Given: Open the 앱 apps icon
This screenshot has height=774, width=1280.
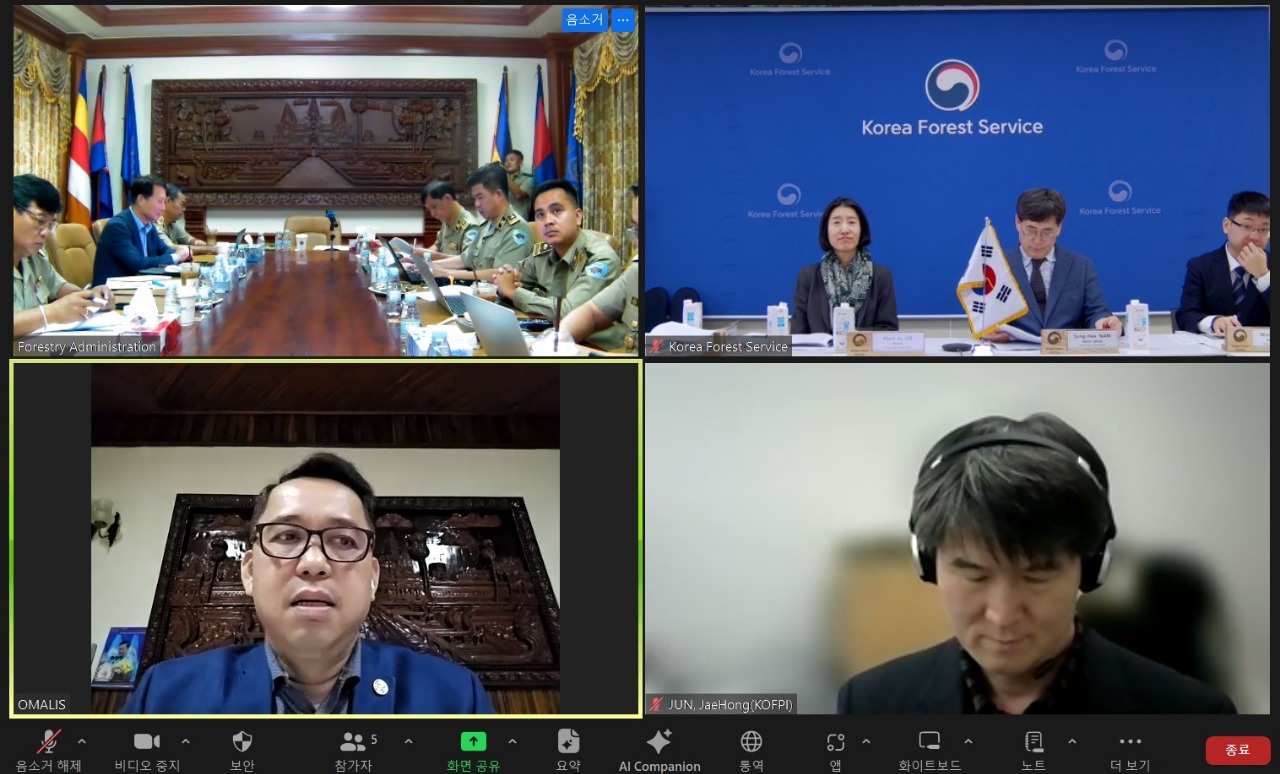Looking at the screenshot, I should (x=836, y=742).
